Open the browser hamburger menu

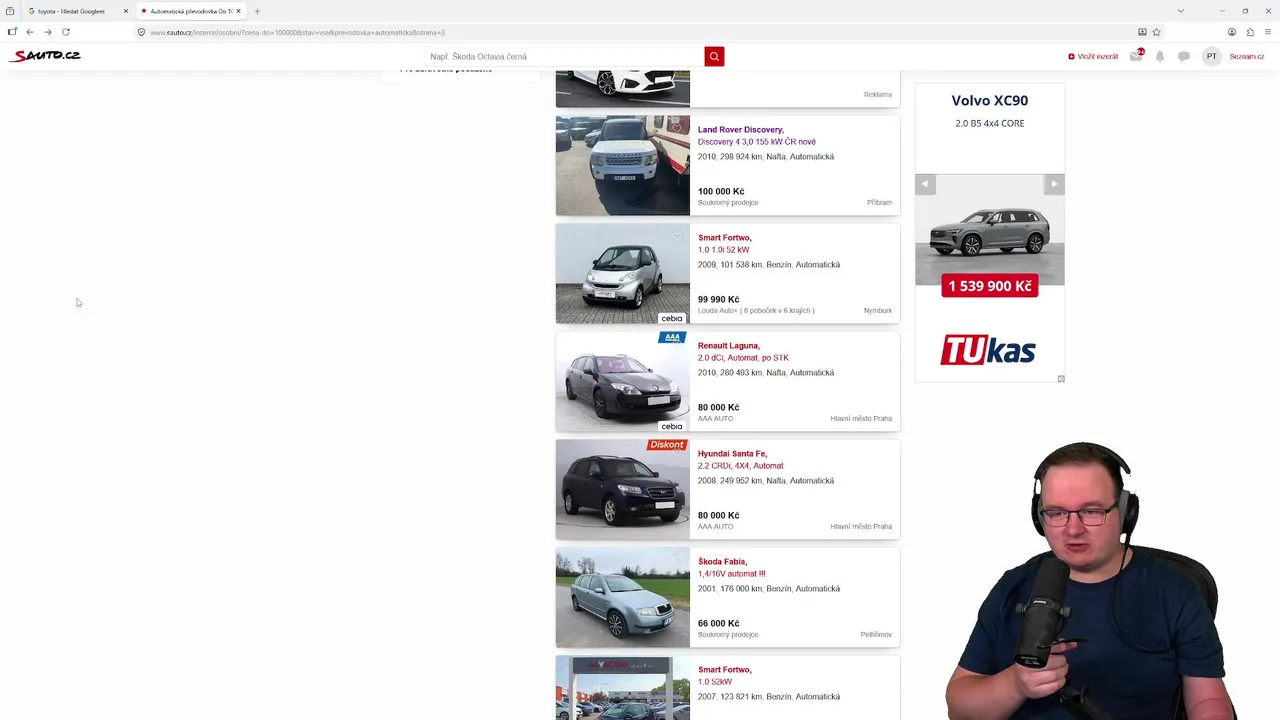tap(1268, 32)
